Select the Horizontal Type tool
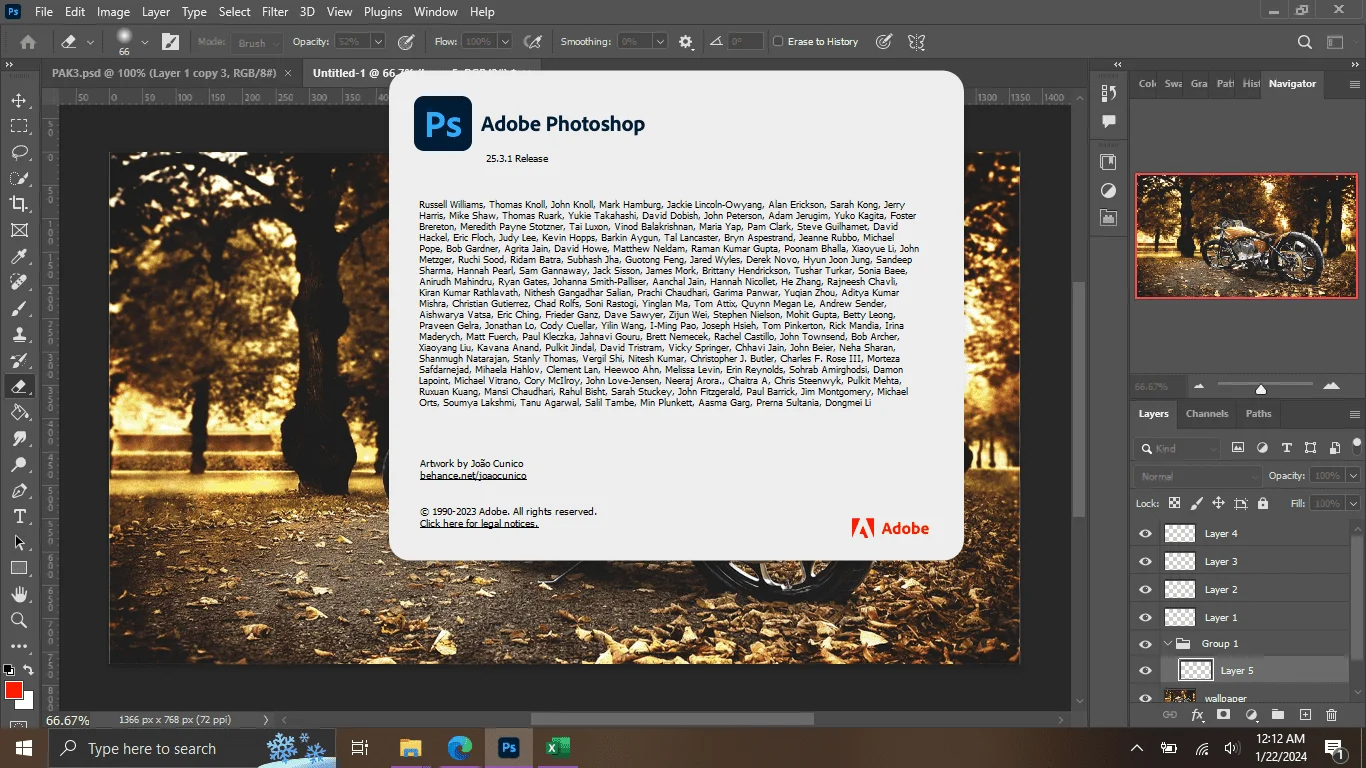This screenshot has height=768, width=1366. 19,517
